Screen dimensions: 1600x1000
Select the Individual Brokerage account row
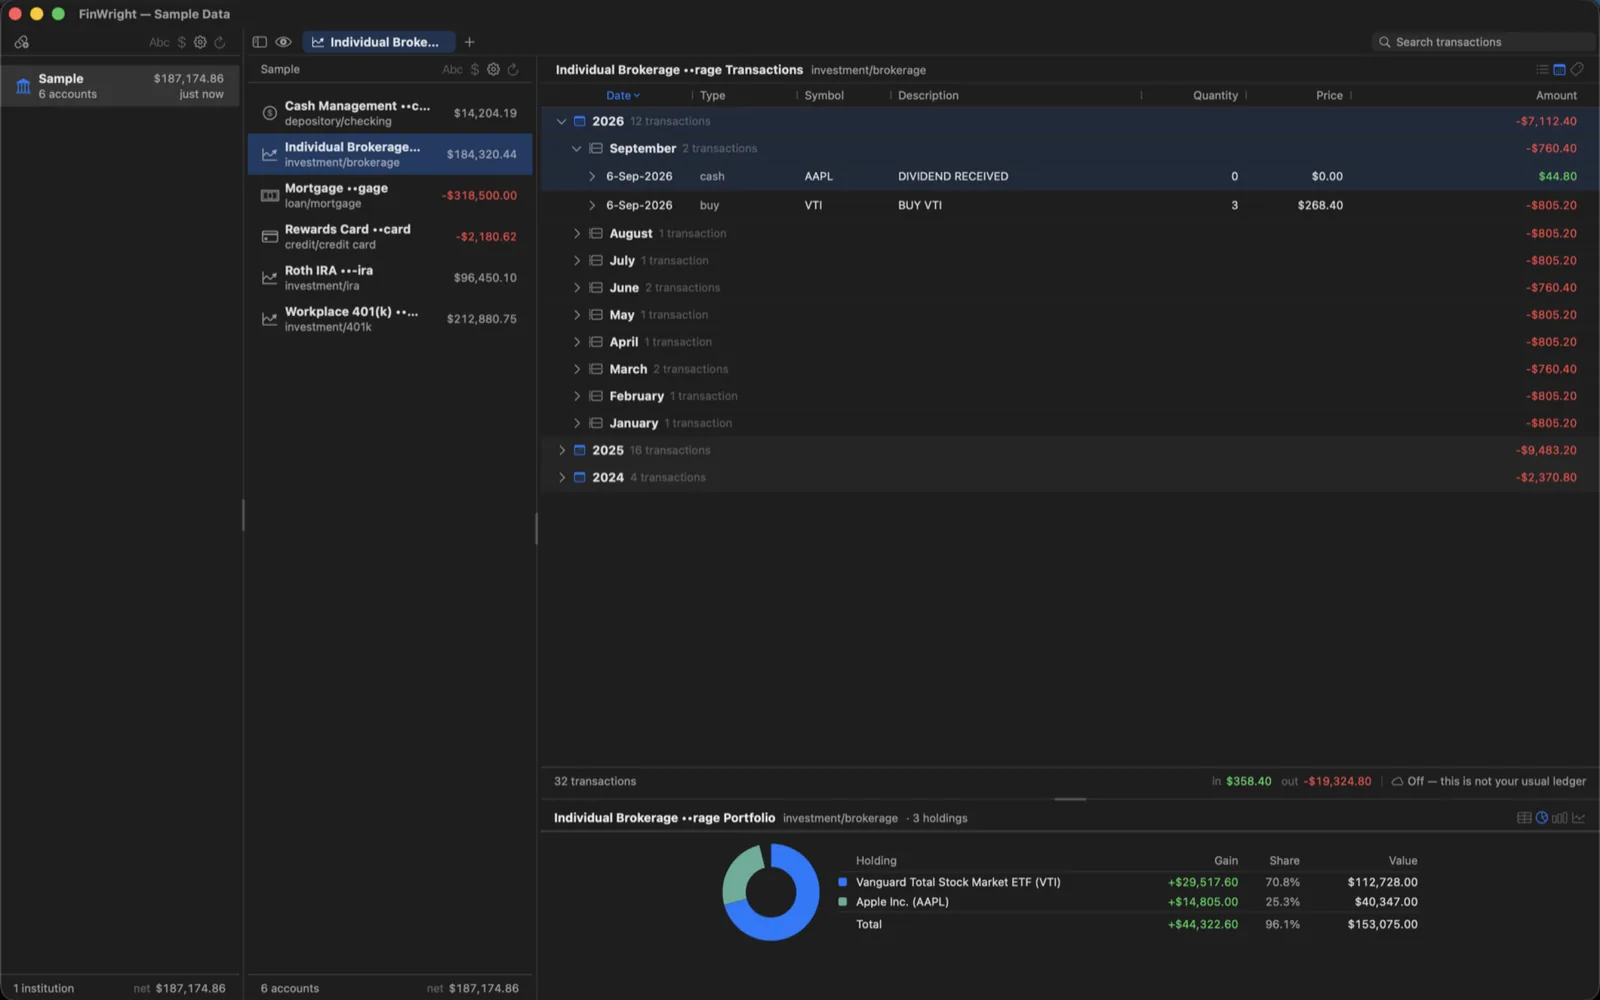(390, 154)
